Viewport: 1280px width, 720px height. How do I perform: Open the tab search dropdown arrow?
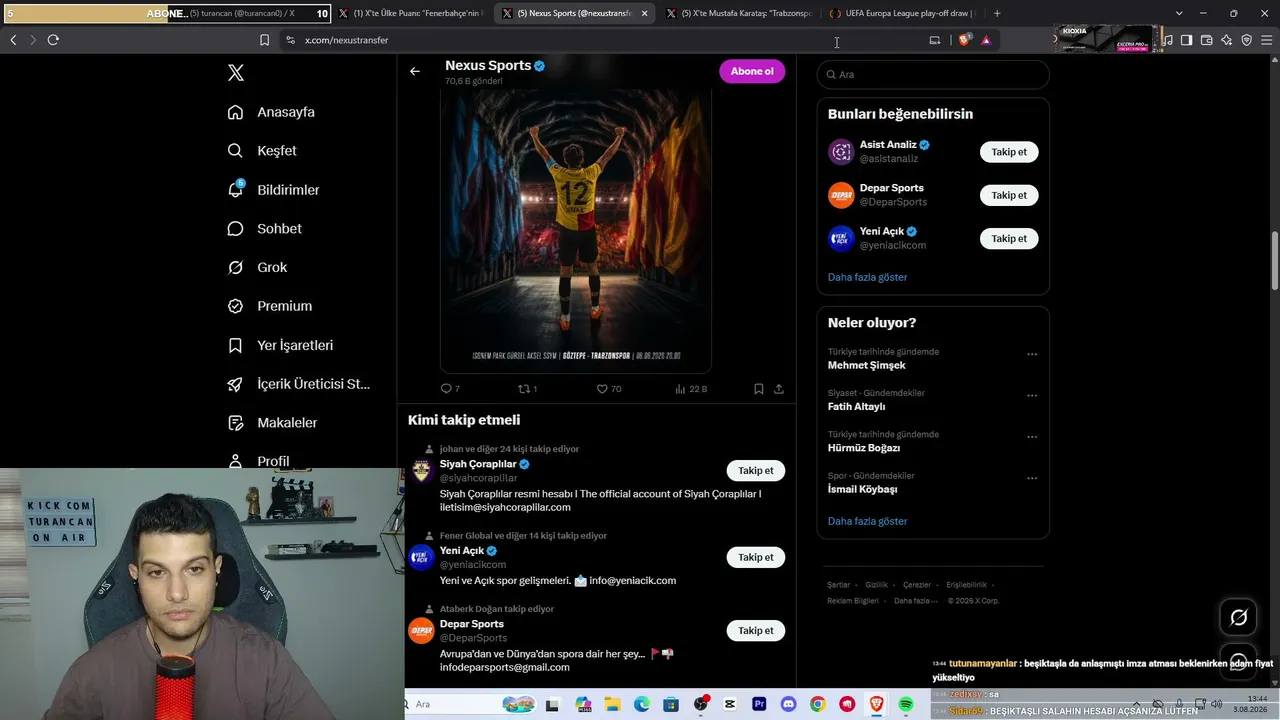click(x=1179, y=13)
